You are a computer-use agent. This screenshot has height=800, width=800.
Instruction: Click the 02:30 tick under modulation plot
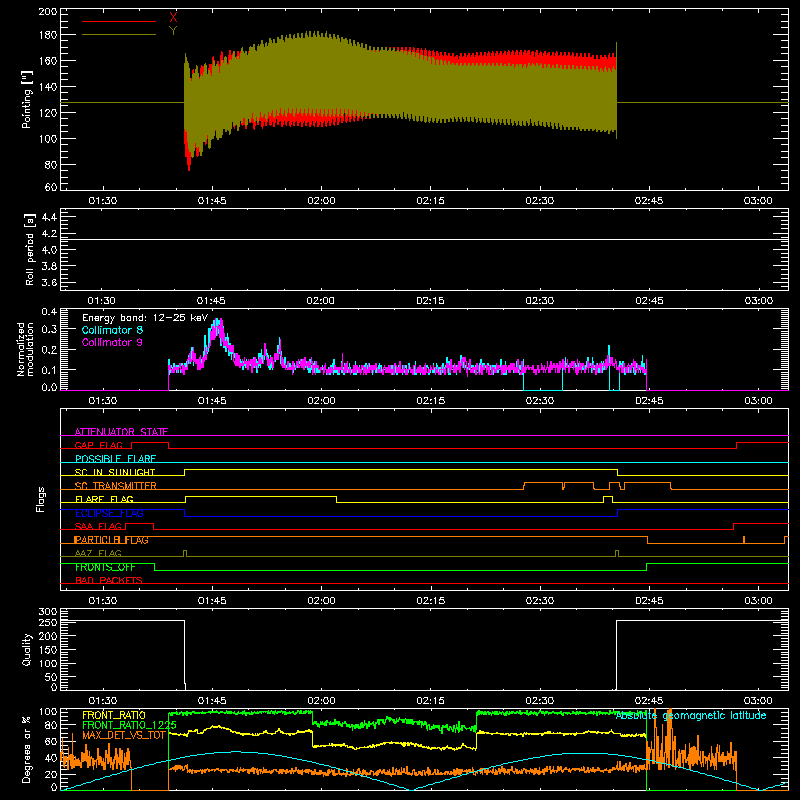[540, 401]
